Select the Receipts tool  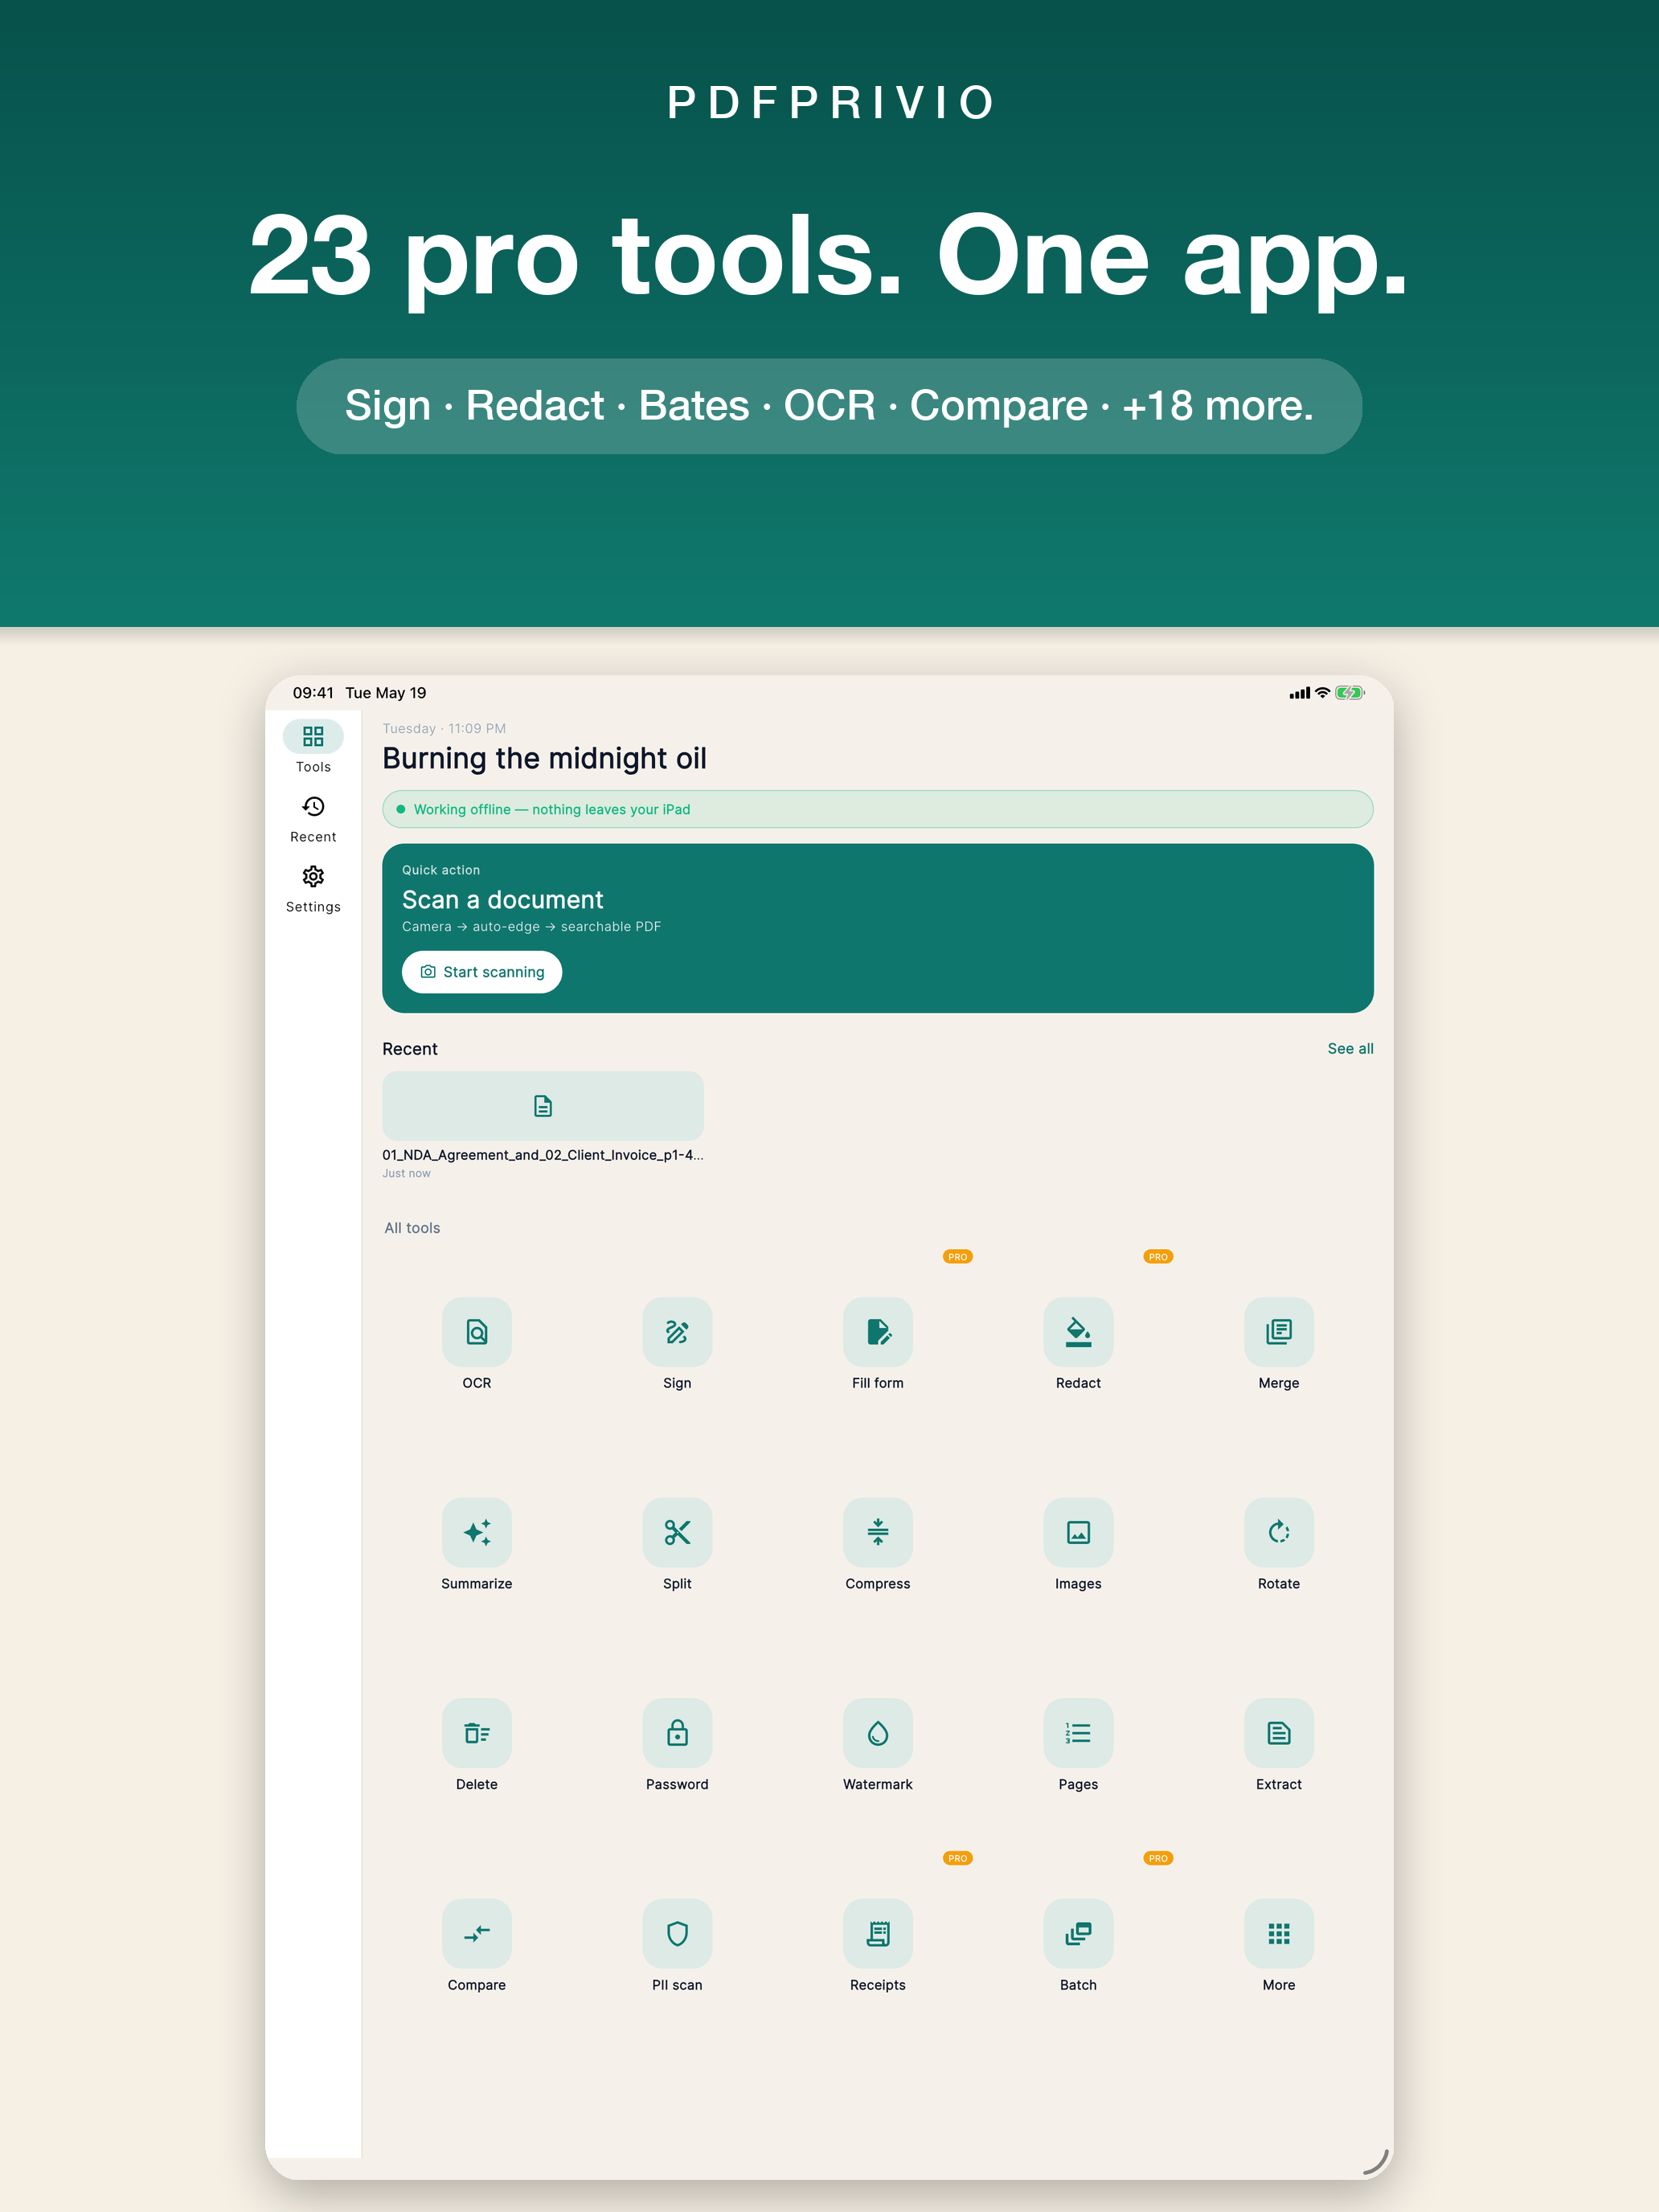coord(878,1934)
